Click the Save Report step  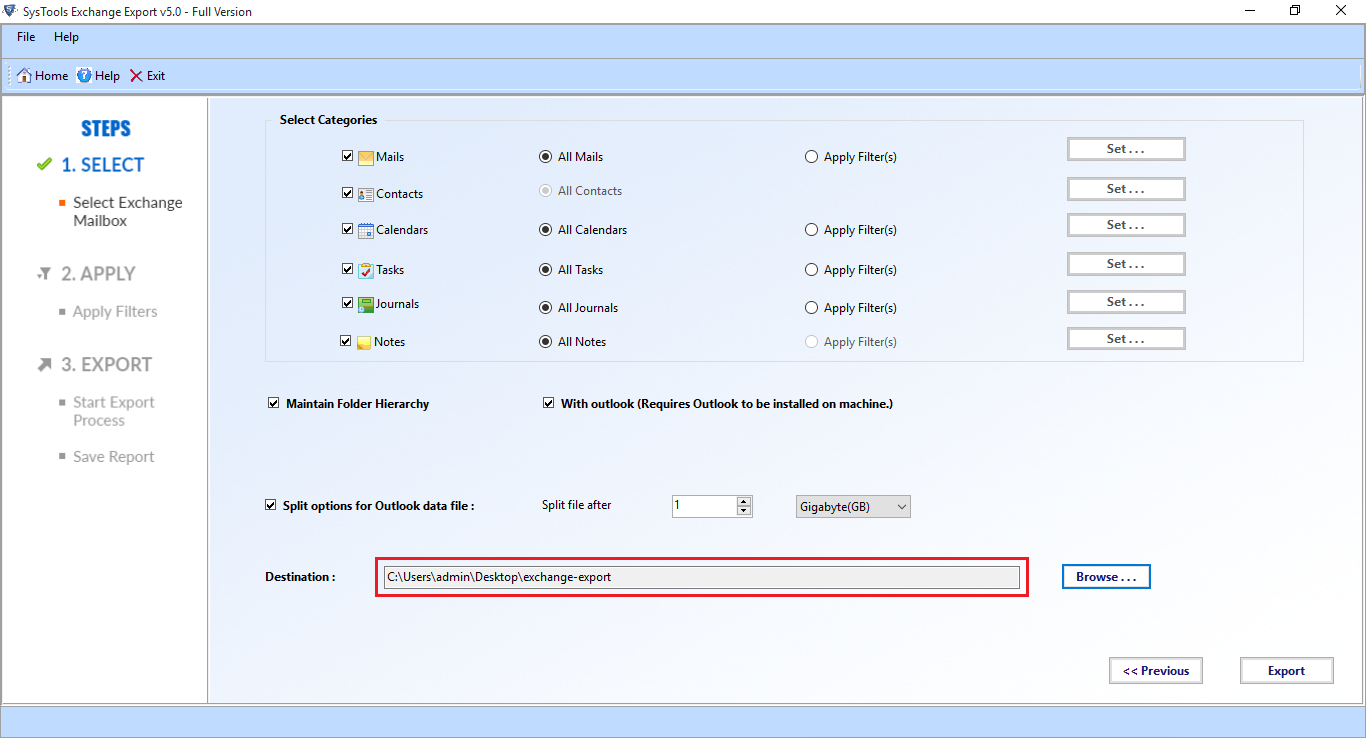point(114,457)
